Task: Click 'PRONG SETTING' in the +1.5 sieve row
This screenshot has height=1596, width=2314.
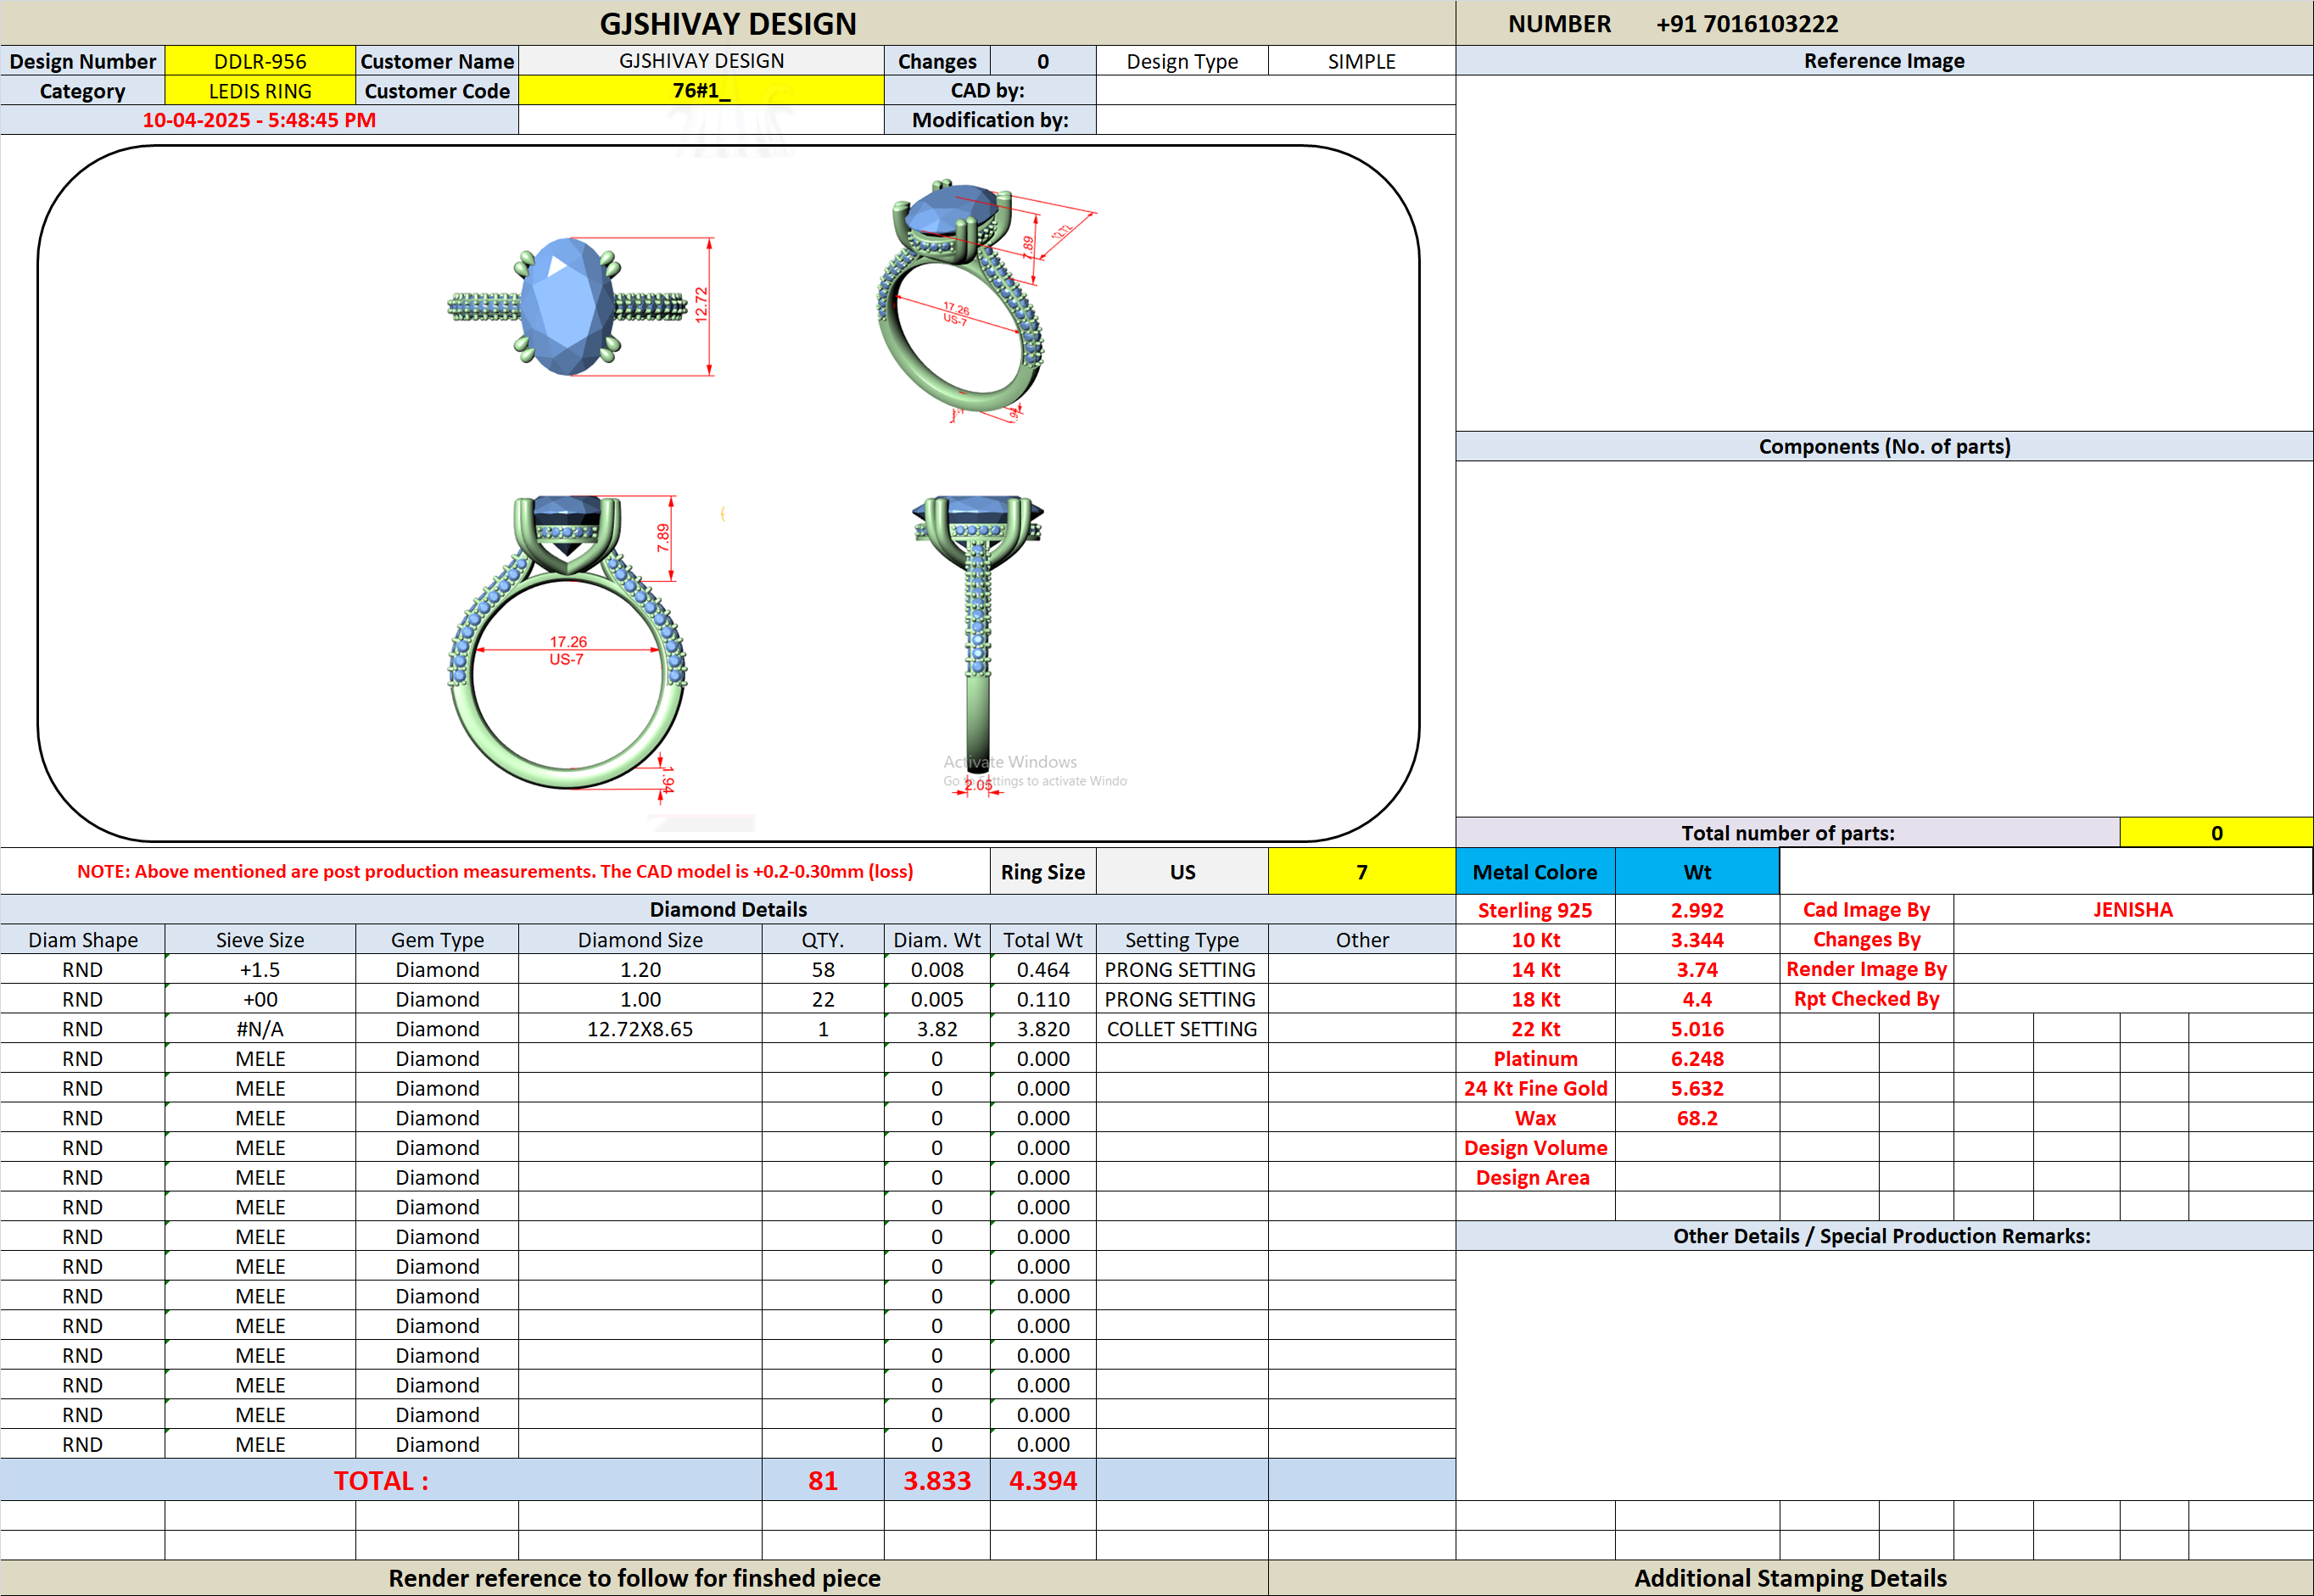Action: [x=1182, y=970]
